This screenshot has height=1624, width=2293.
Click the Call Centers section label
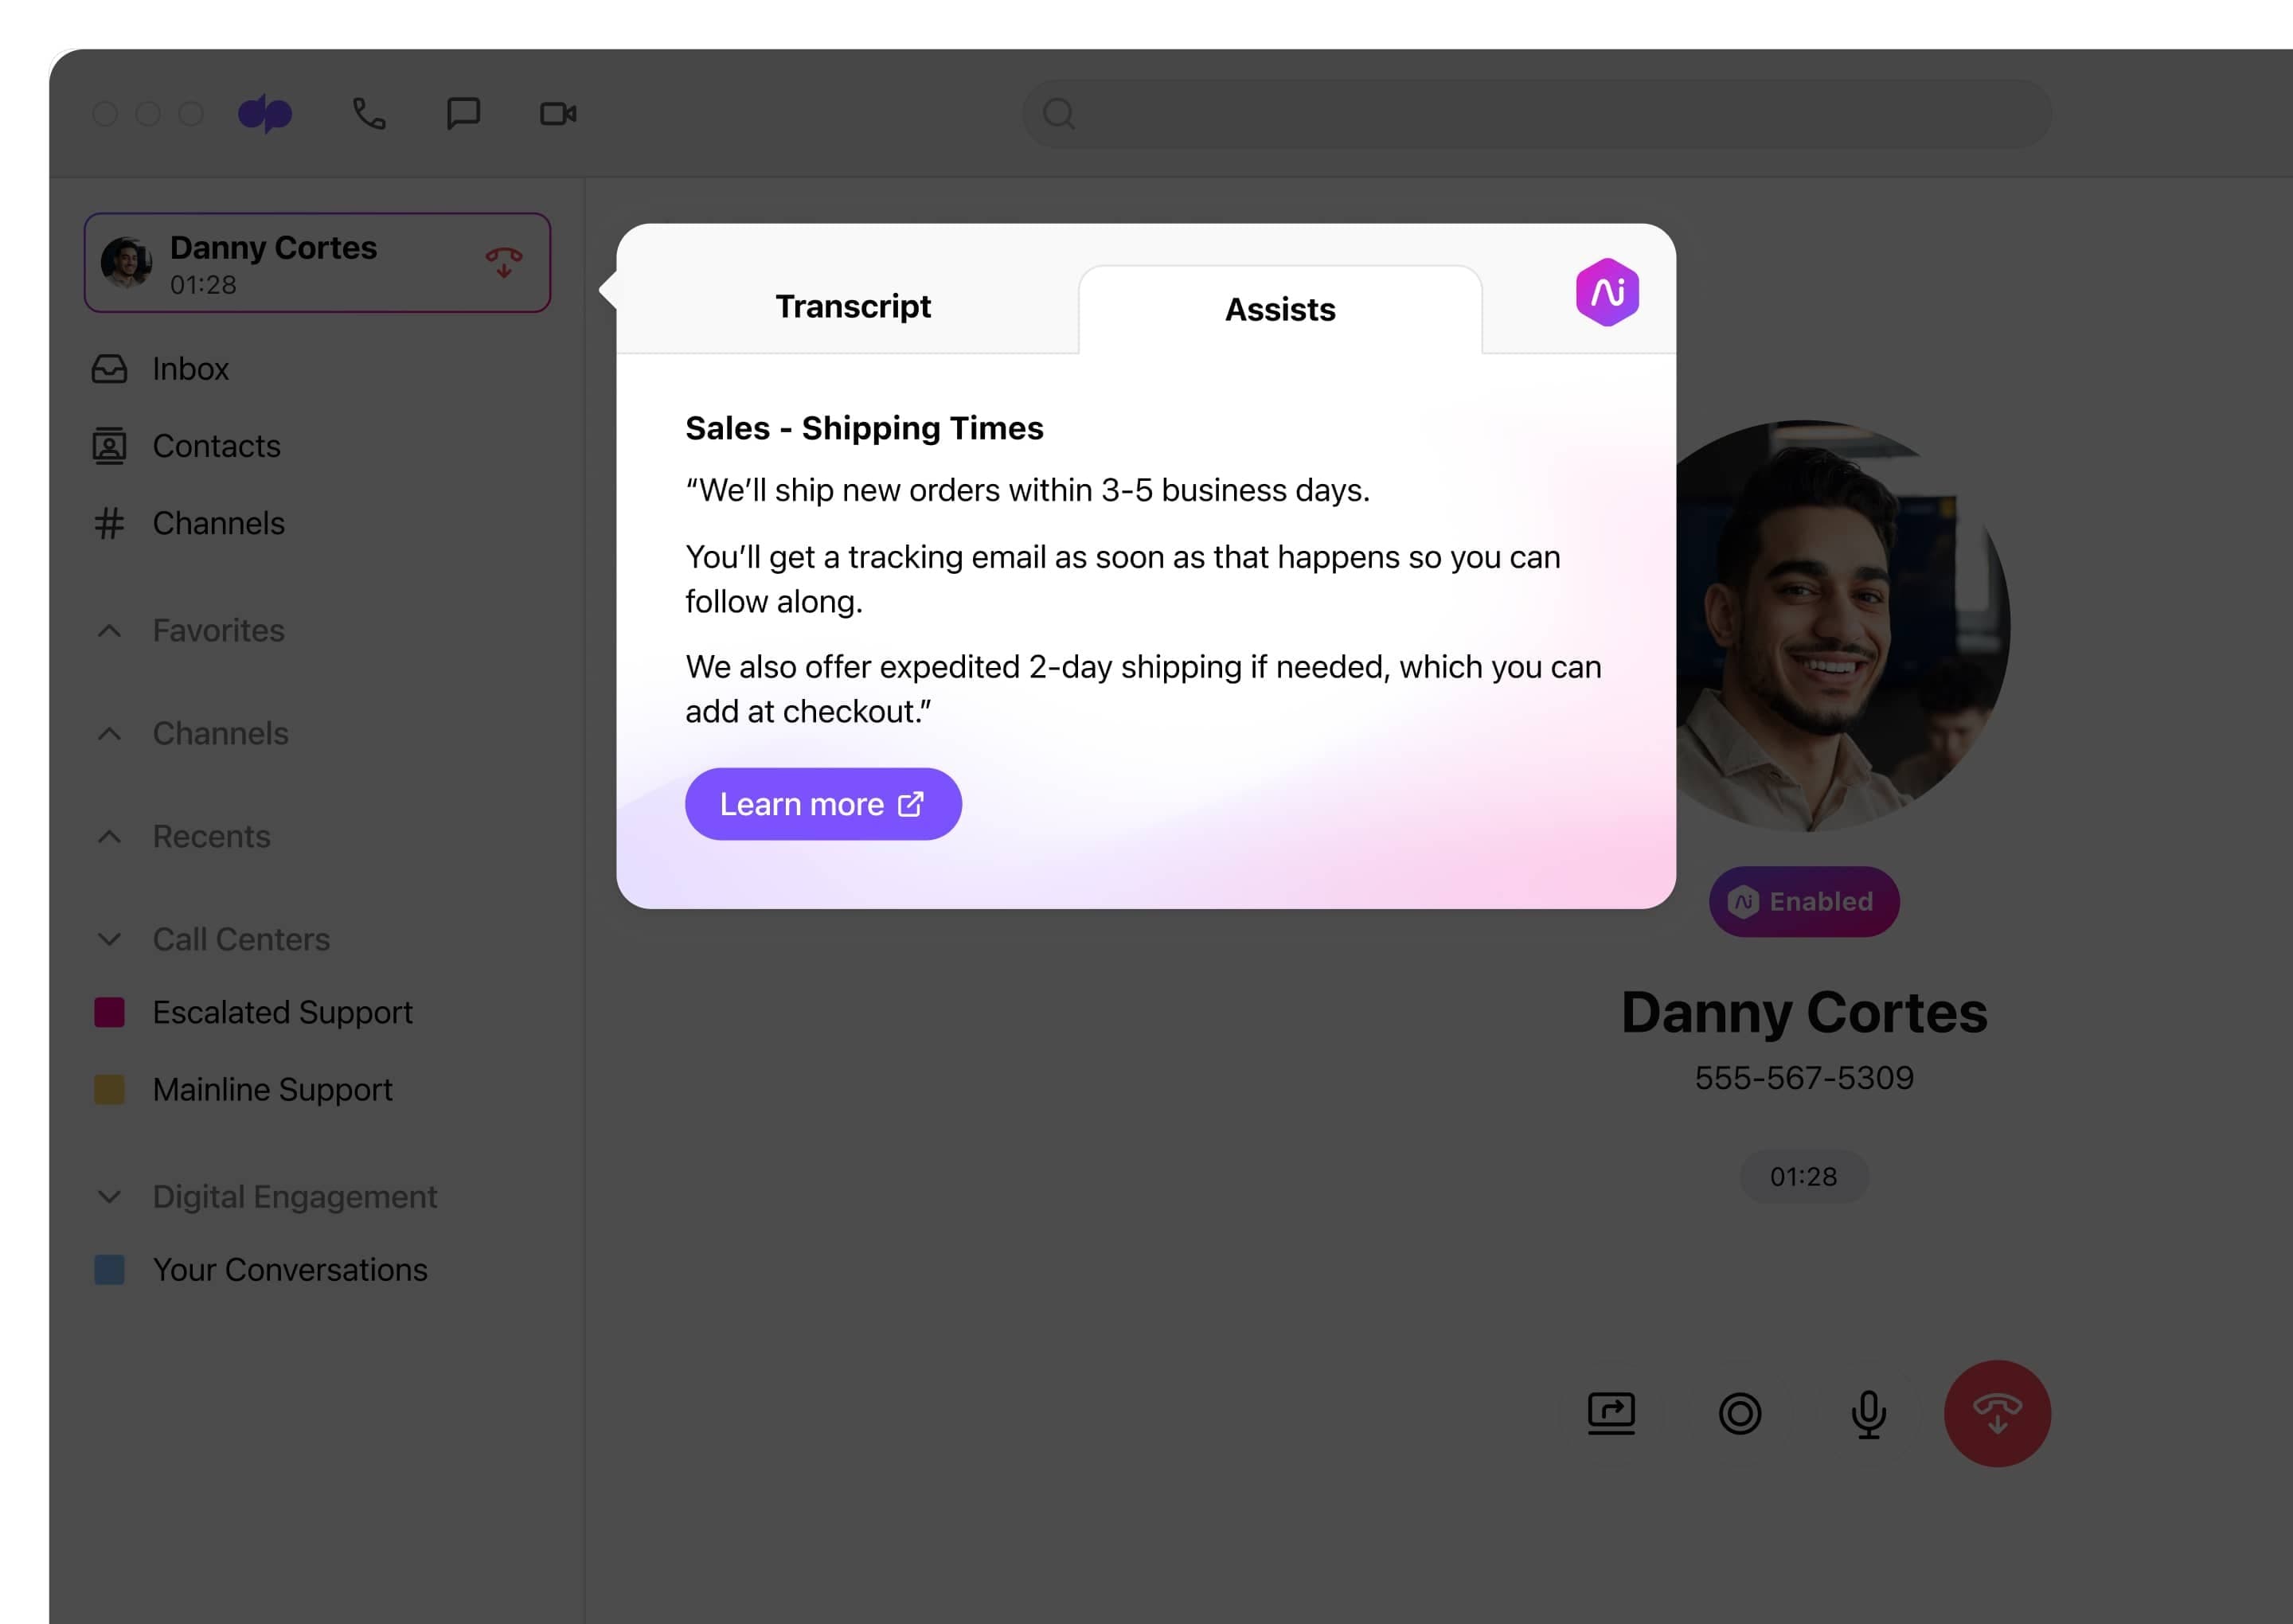point(241,940)
